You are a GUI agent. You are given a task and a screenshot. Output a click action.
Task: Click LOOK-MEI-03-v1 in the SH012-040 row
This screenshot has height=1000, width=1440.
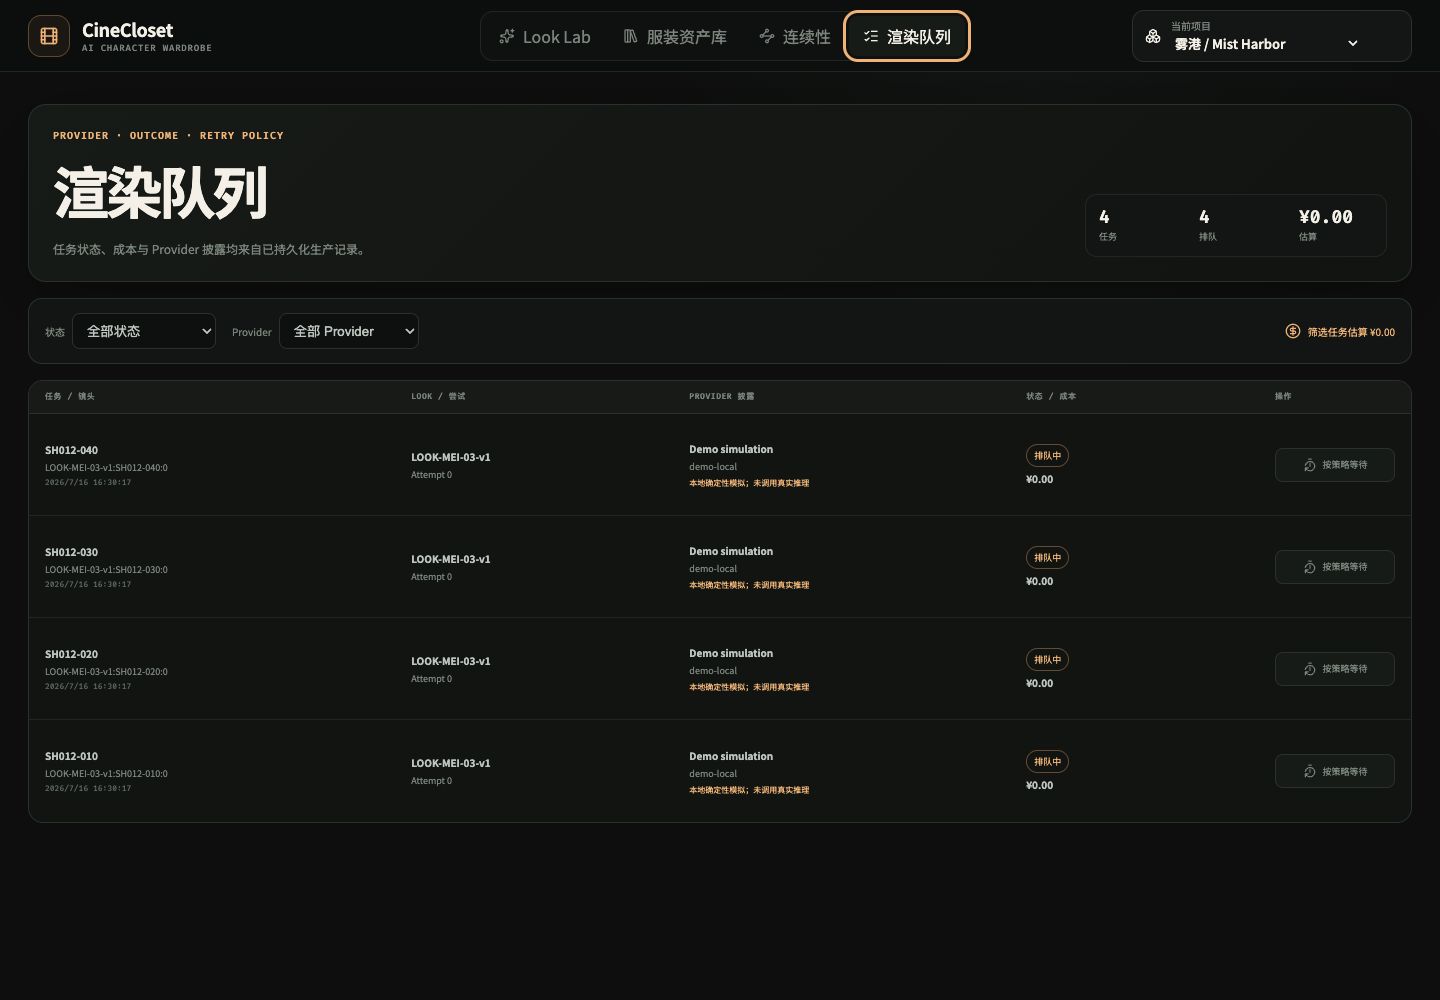[451, 457]
